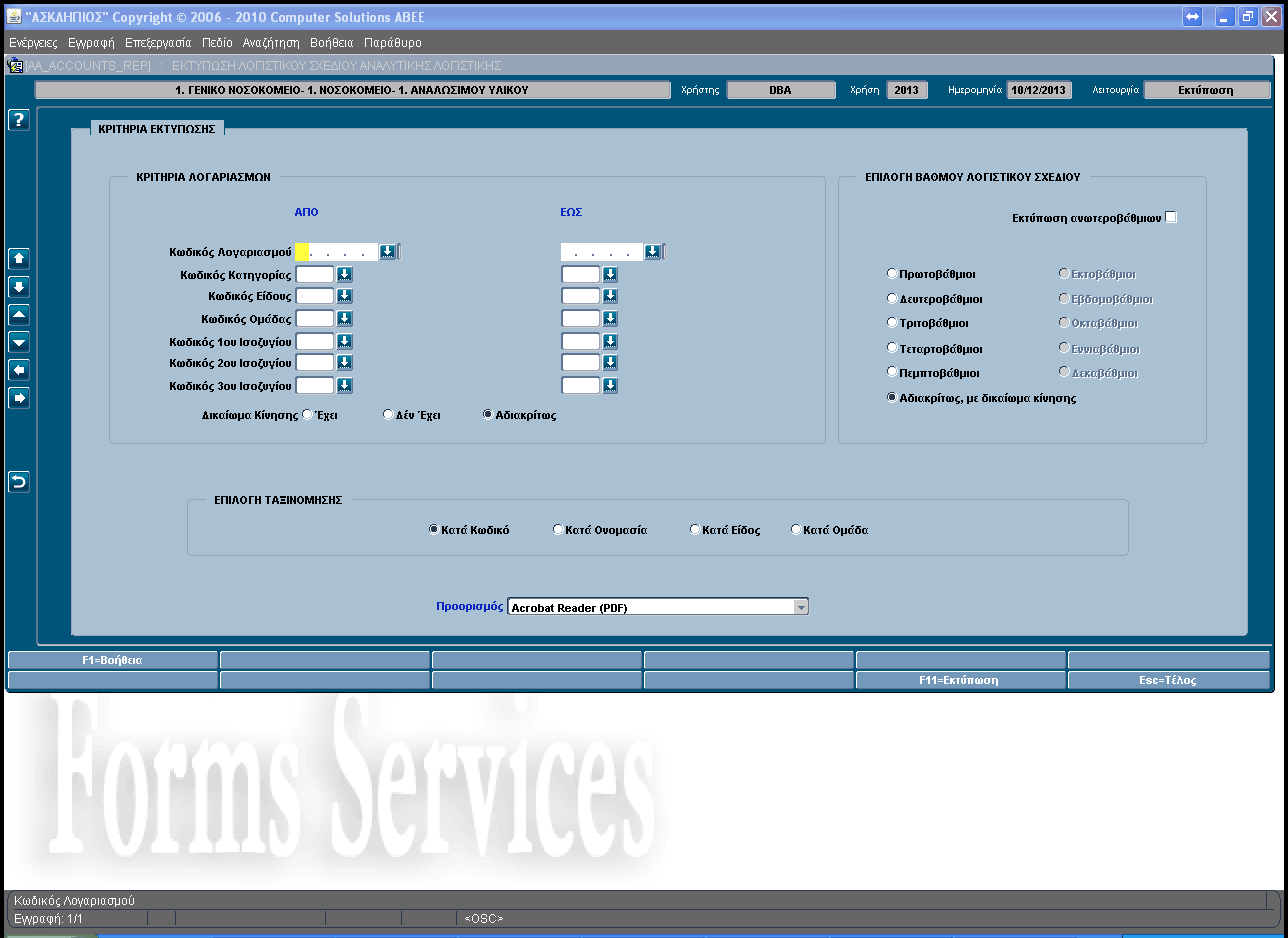Sort Κατά Ομάδα radio button
The width and height of the screenshot is (1288, 938).
click(x=796, y=530)
